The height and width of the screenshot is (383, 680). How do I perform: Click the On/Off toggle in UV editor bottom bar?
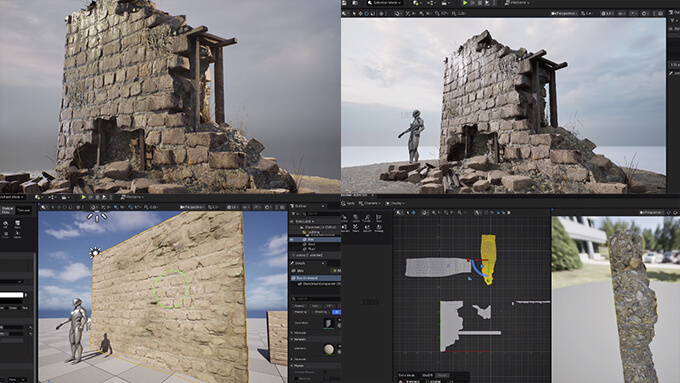click(x=428, y=375)
